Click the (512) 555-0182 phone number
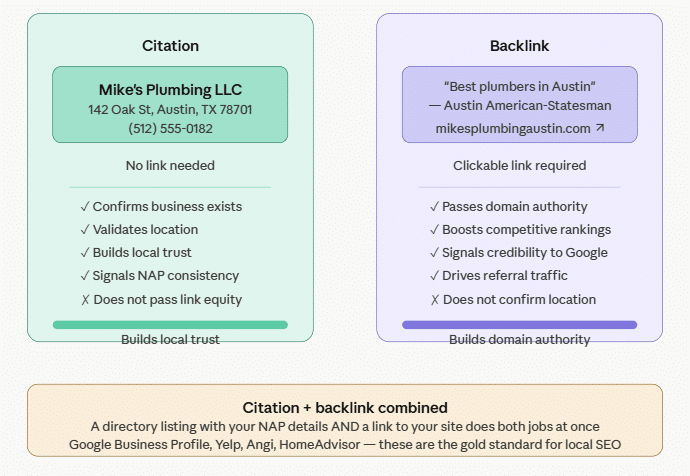The width and height of the screenshot is (690, 476). [x=170, y=128]
